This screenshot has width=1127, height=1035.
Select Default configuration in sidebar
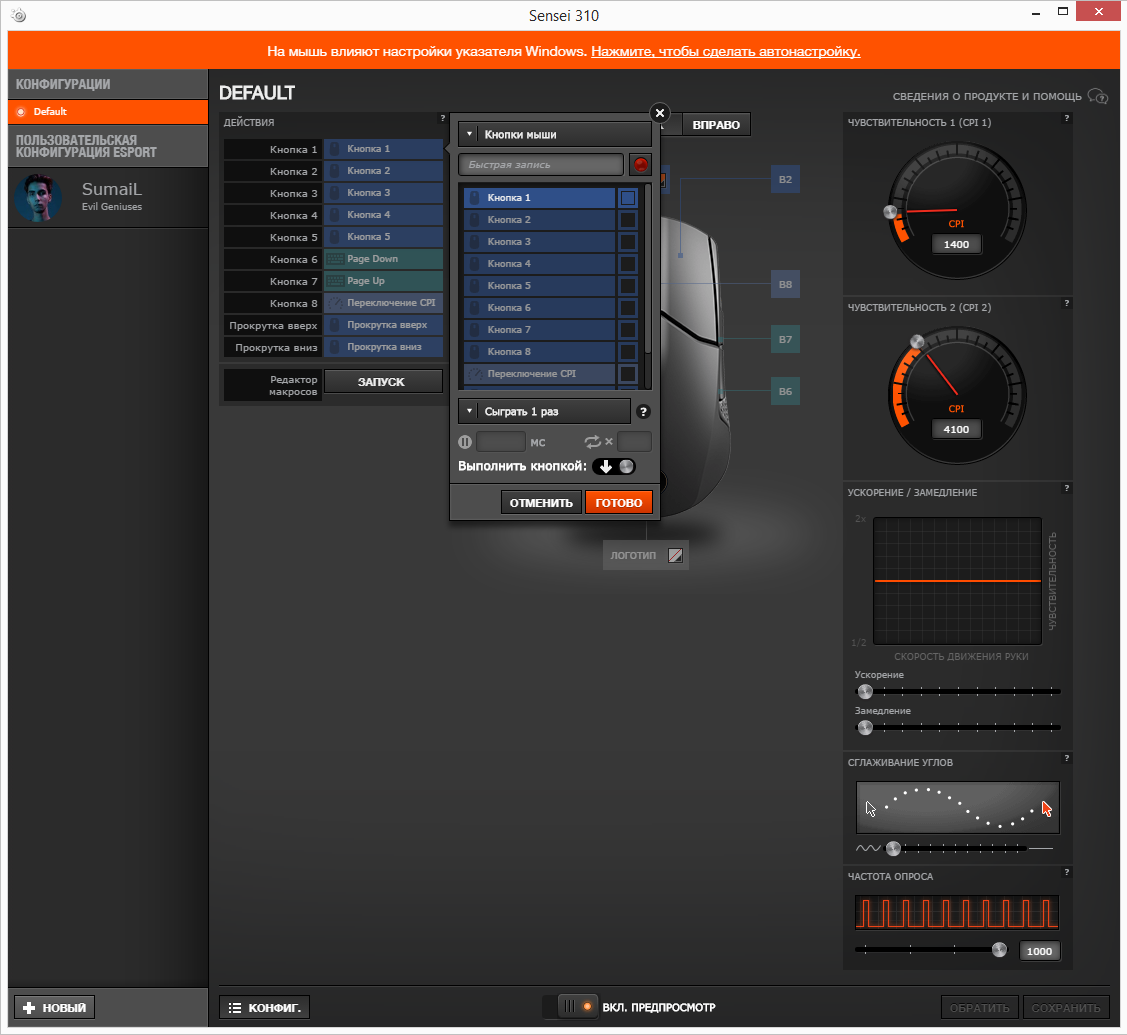(x=108, y=111)
